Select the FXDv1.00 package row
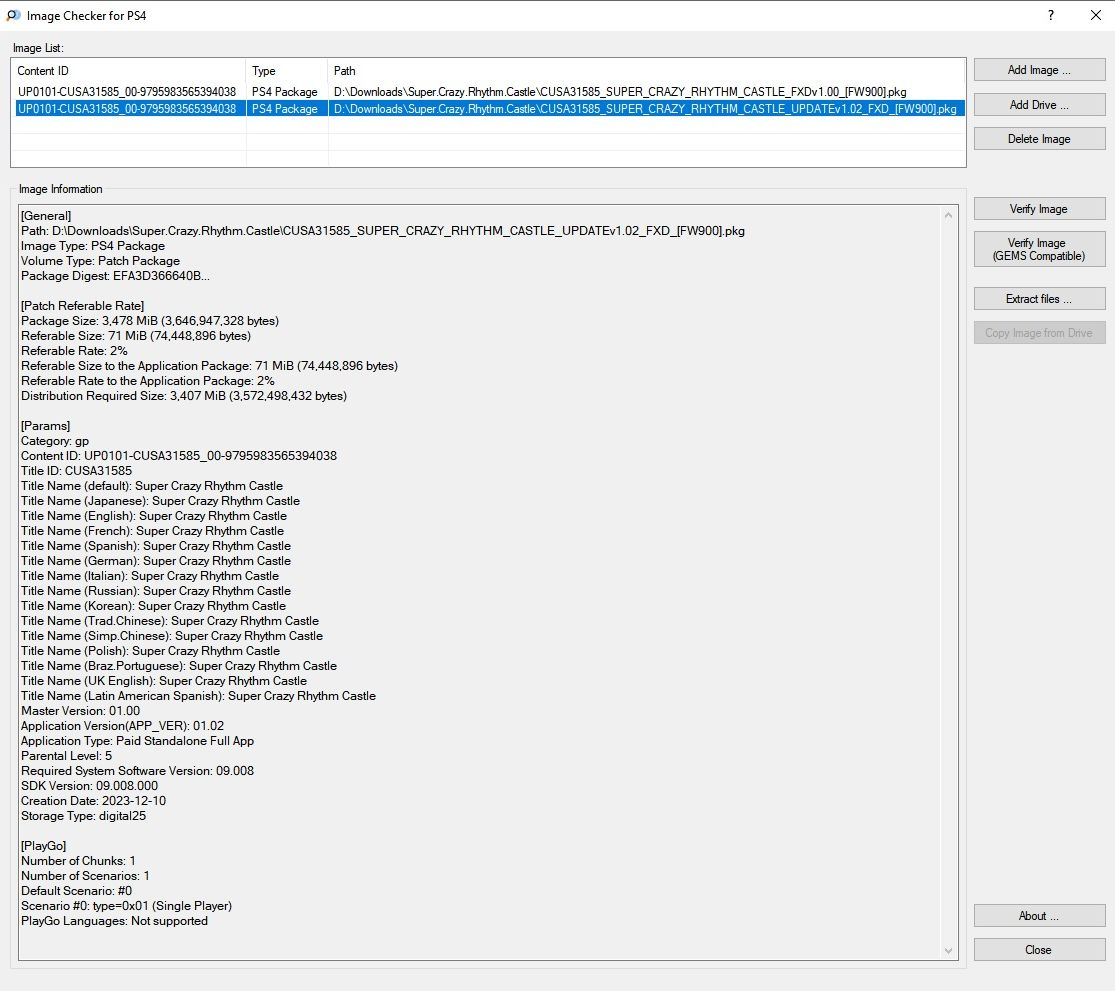 (x=489, y=92)
